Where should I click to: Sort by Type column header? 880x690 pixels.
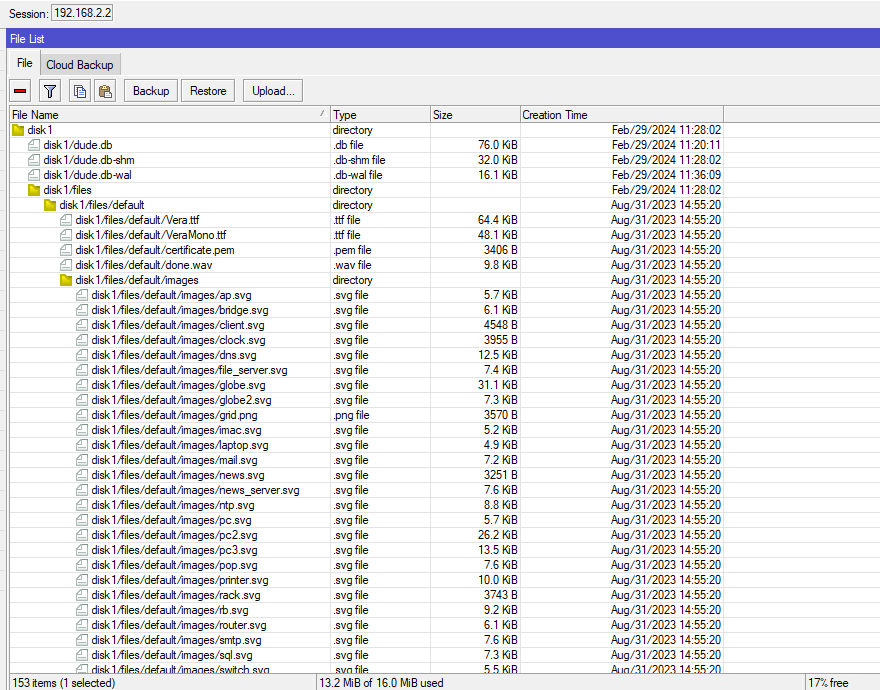381,115
